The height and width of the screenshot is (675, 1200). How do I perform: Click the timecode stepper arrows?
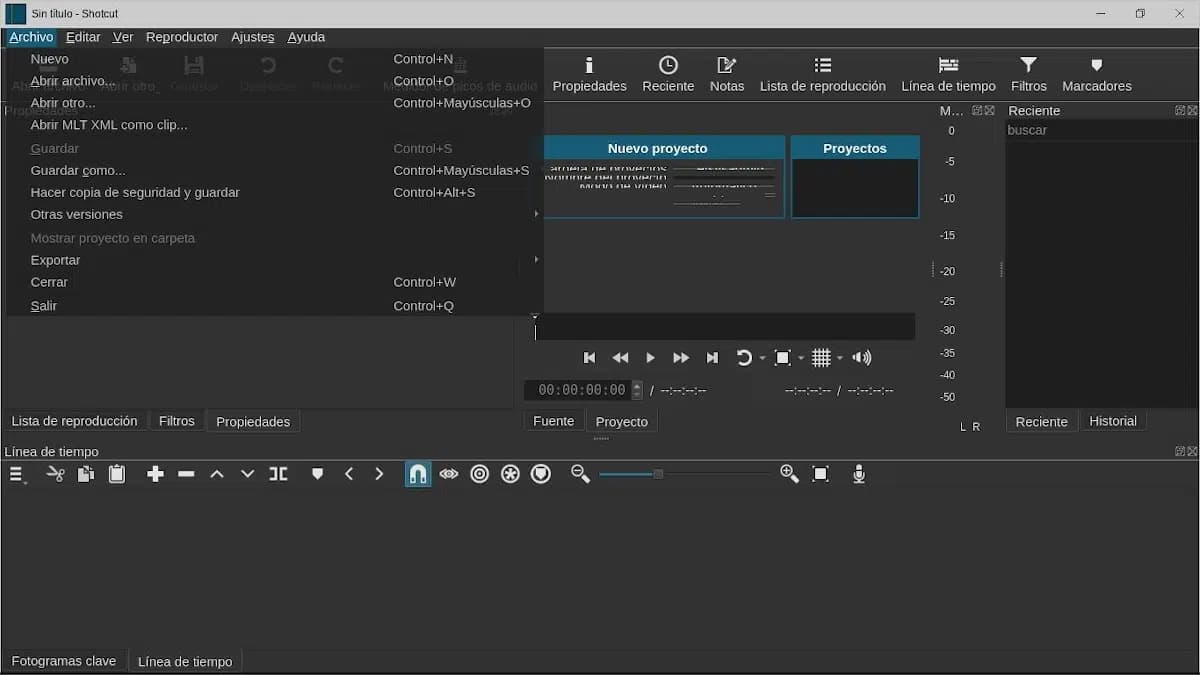pos(637,390)
